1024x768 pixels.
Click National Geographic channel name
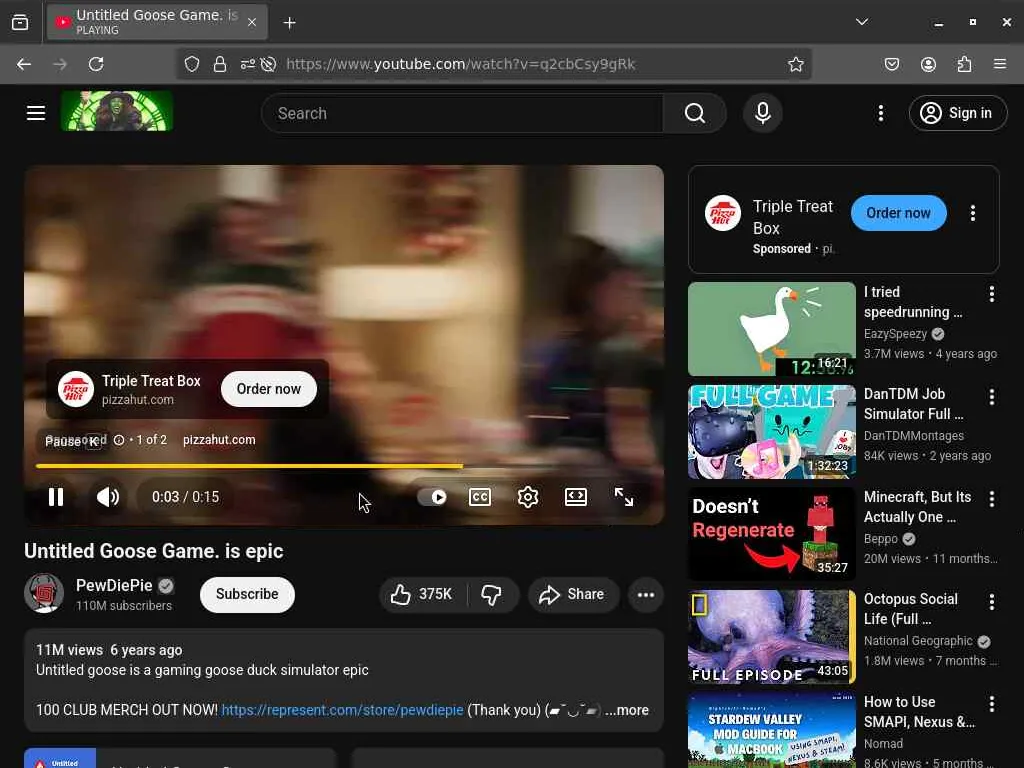tap(918, 641)
